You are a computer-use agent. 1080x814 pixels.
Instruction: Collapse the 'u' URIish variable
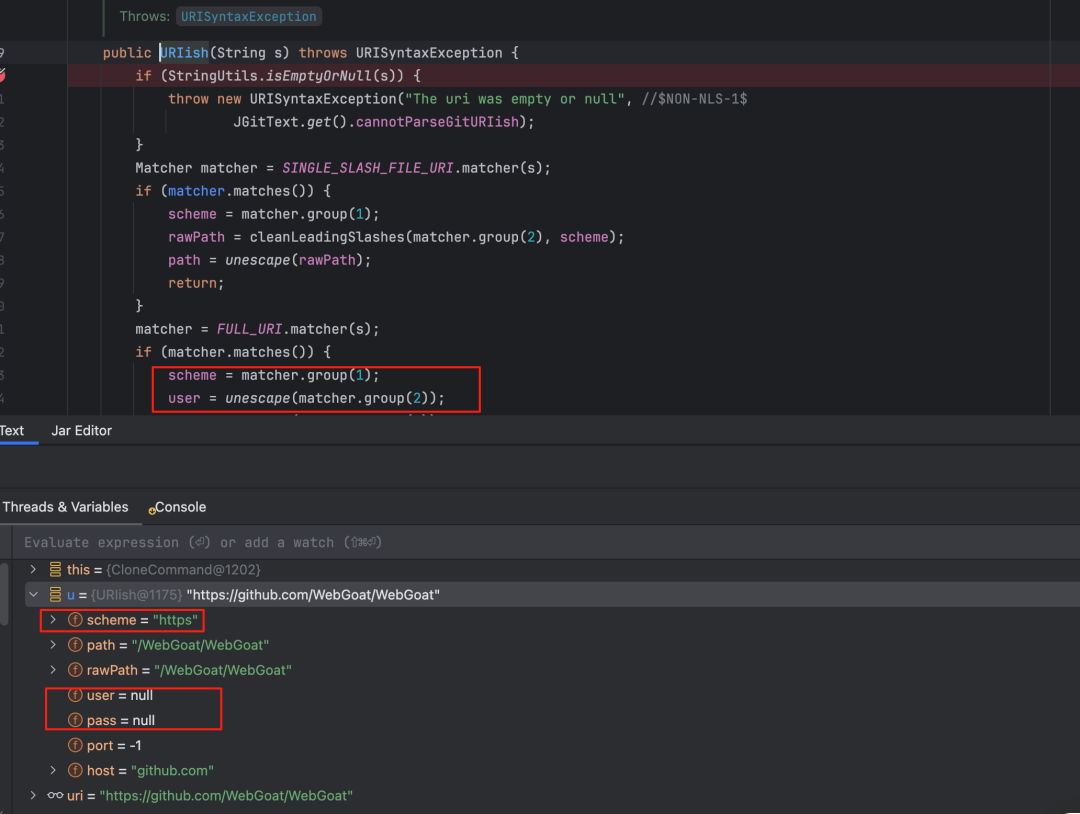tap(33, 594)
